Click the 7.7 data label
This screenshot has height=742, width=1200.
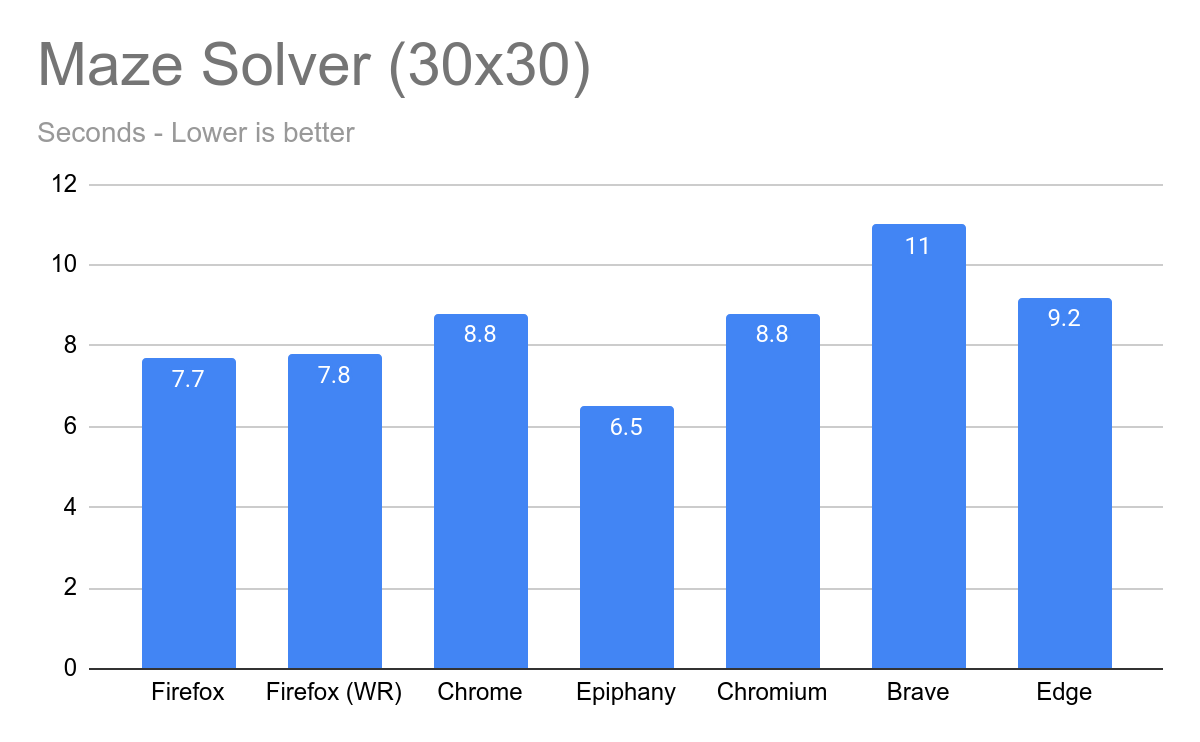pyautogui.click(x=188, y=379)
